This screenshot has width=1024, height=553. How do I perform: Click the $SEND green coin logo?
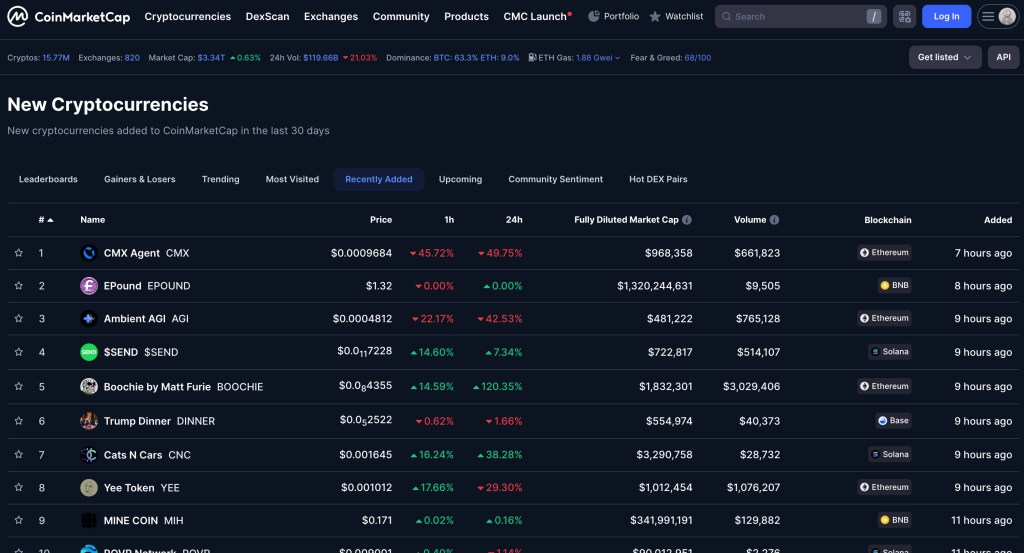(88, 352)
